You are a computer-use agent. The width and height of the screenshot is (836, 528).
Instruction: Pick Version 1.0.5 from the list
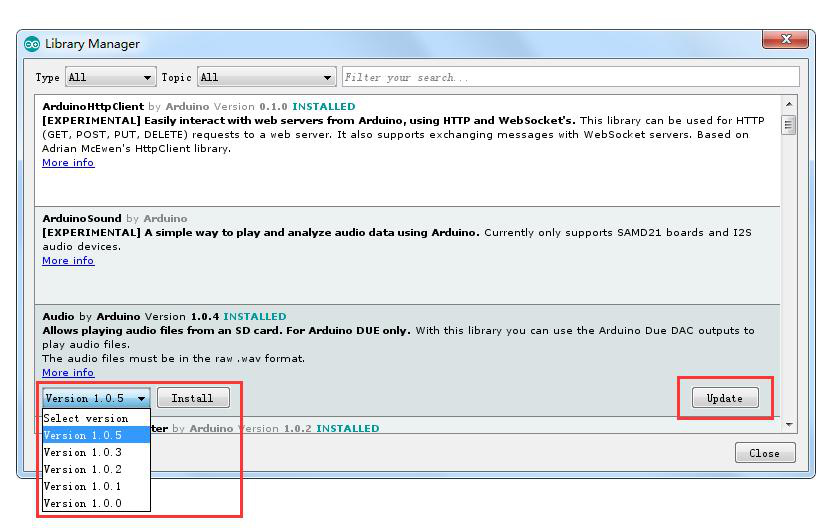(96, 435)
